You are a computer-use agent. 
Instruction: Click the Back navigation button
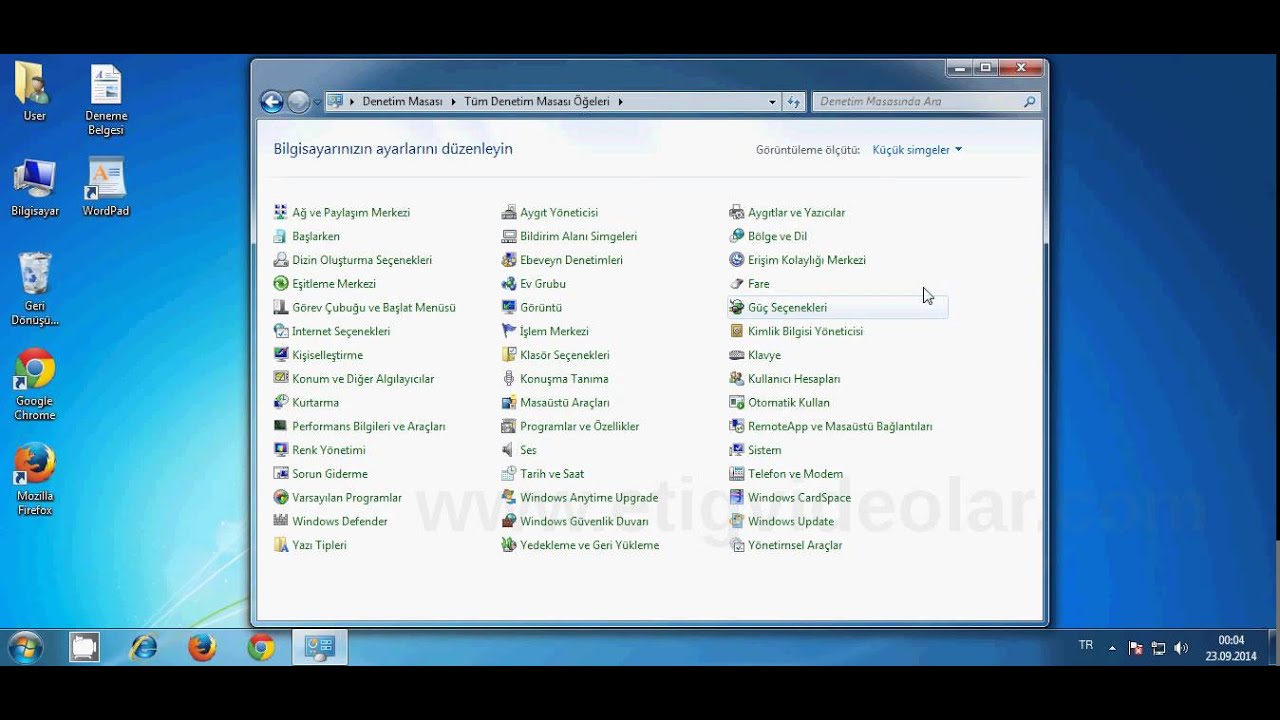pos(271,101)
